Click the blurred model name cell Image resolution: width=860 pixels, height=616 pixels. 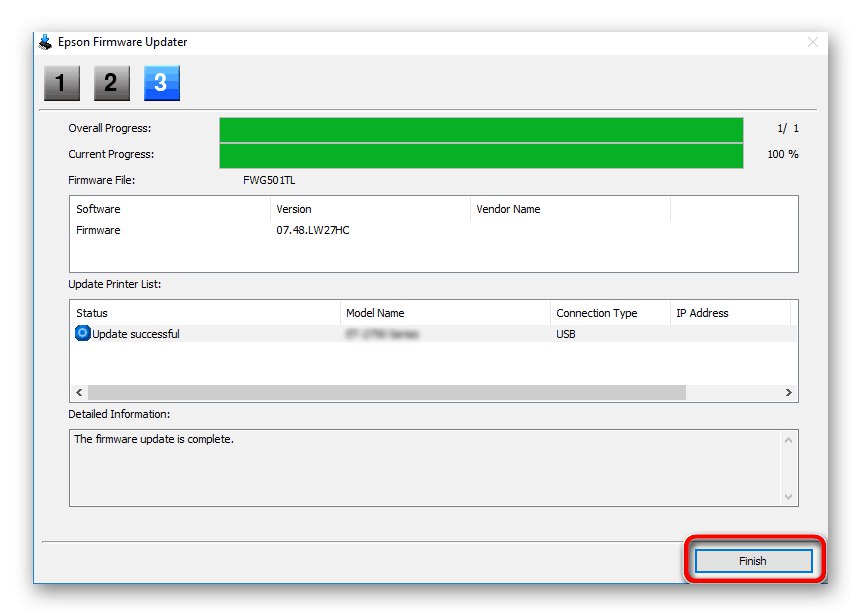pyautogui.click(x=382, y=334)
